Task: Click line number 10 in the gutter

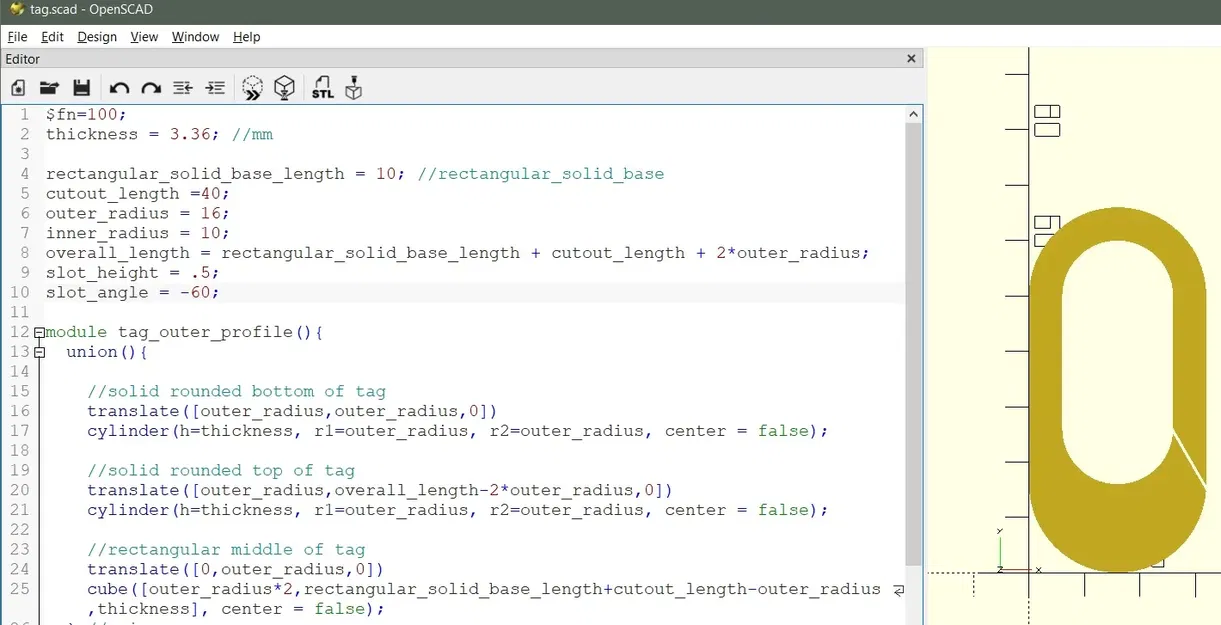Action: (20, 292)
